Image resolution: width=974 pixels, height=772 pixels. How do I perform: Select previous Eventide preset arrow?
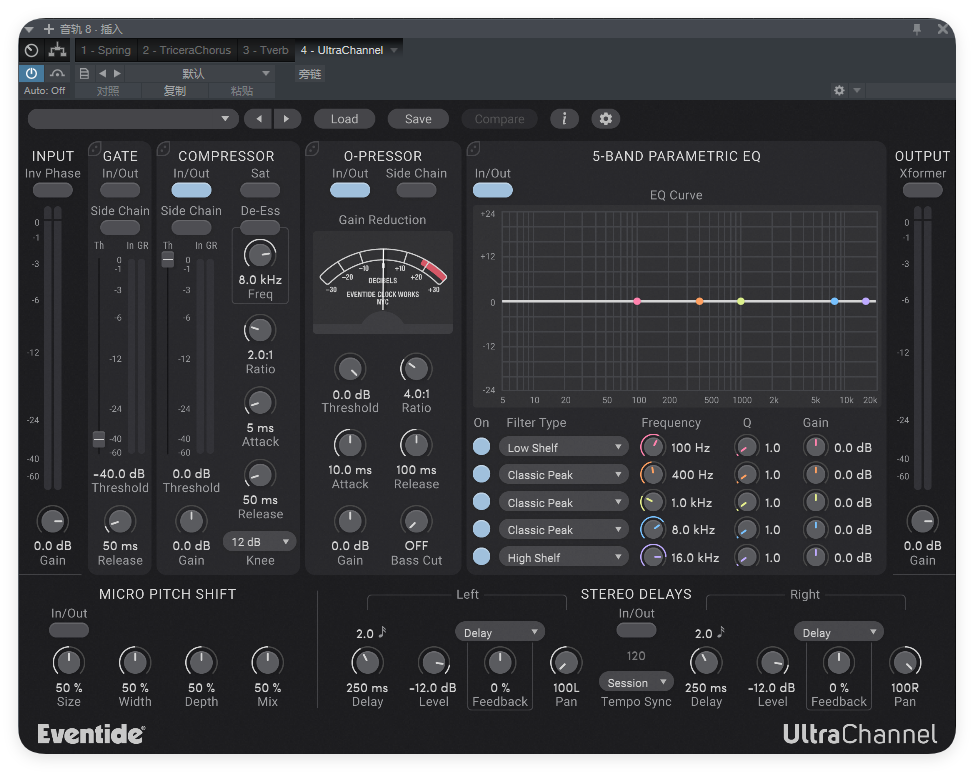[x=259, y=119]
